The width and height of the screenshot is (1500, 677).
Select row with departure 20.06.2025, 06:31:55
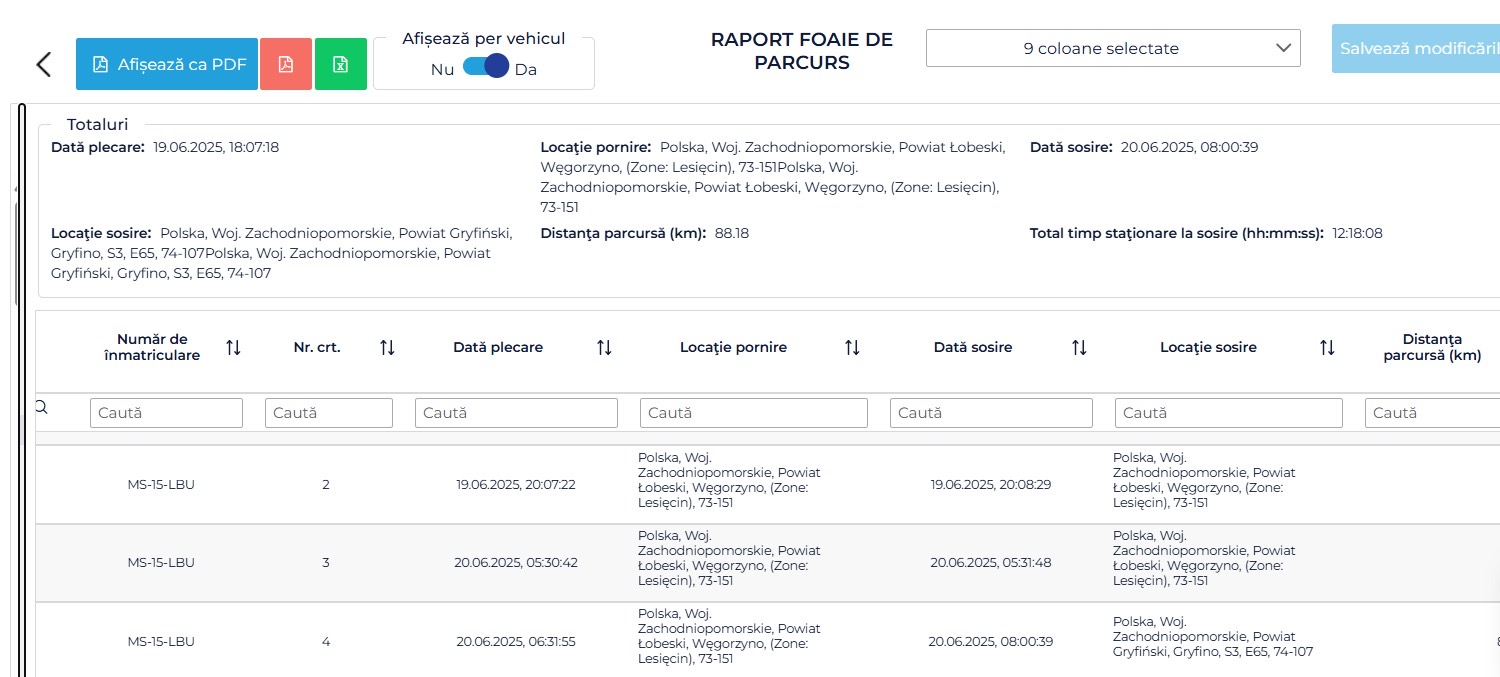tap(516, 641)
